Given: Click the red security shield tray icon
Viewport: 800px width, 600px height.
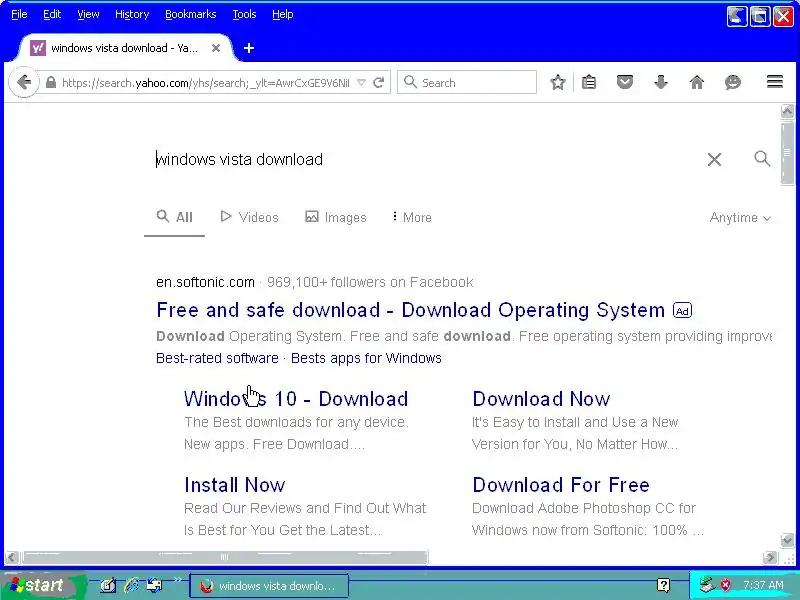Looking at the screenshot, I should [x=725, y=585].
